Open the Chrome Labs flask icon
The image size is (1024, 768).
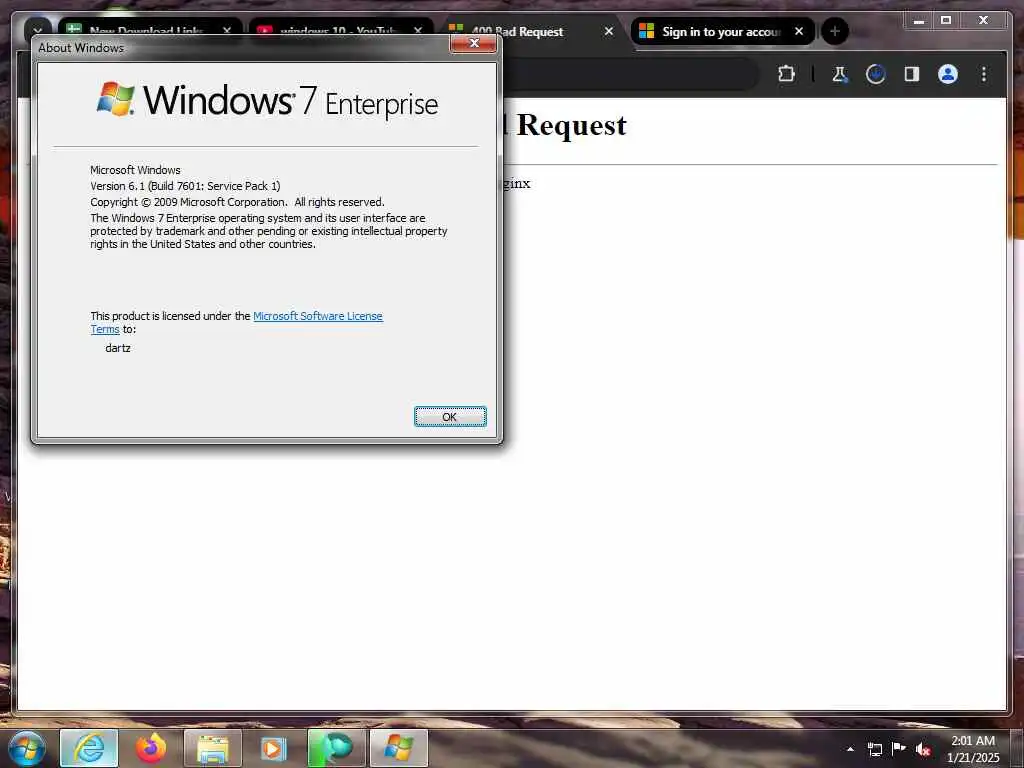pyautogui.click(x=840, y=74)
